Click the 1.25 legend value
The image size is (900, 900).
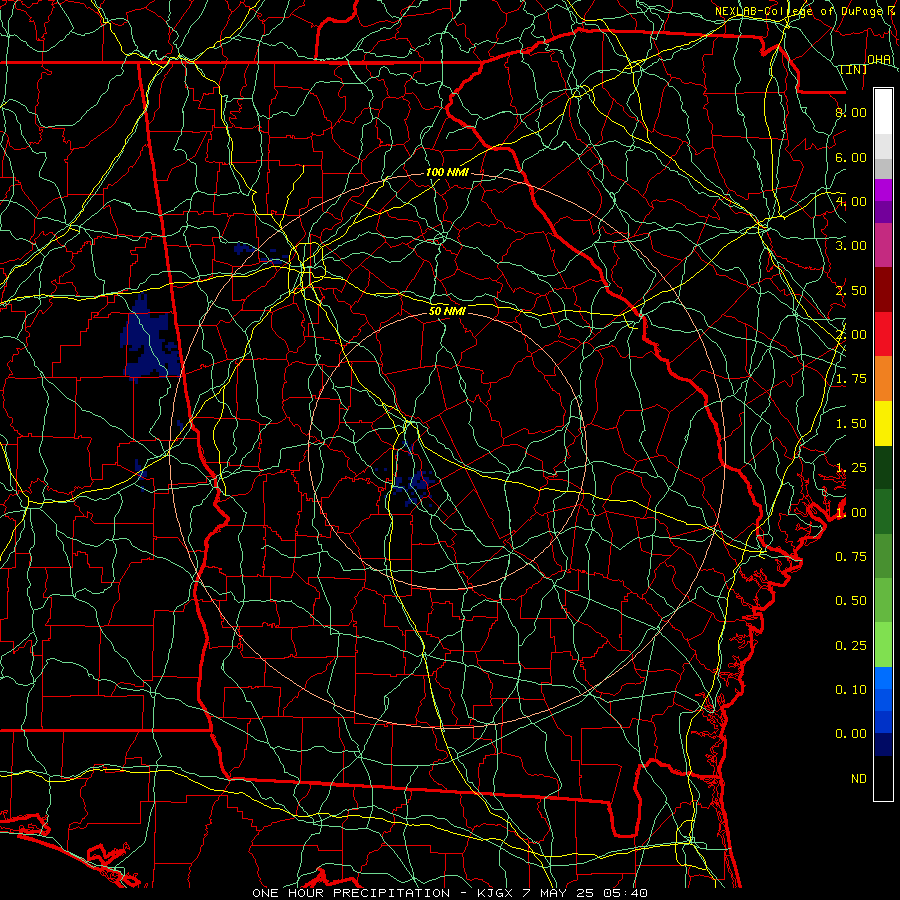pos(851,468)
